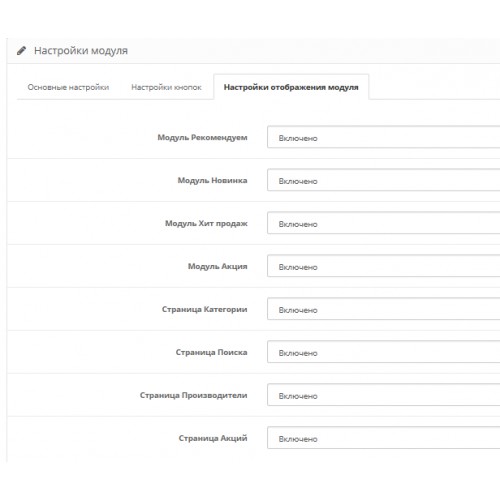Viewport: 500px width, 500px height.
Task: Open the Страница Поиска dropdown
Action: (x=384, y=352)
